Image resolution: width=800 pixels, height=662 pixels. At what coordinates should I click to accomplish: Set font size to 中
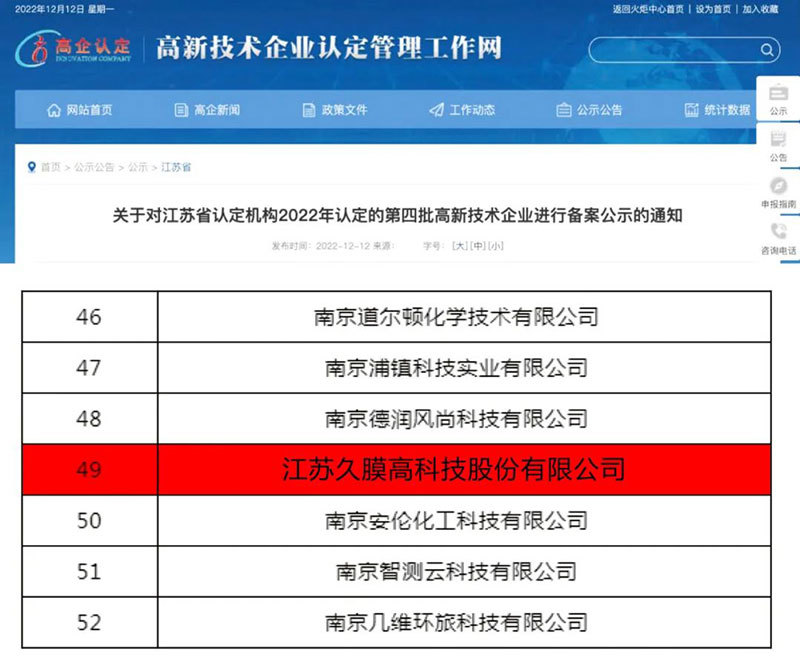(x=478, y=246)
